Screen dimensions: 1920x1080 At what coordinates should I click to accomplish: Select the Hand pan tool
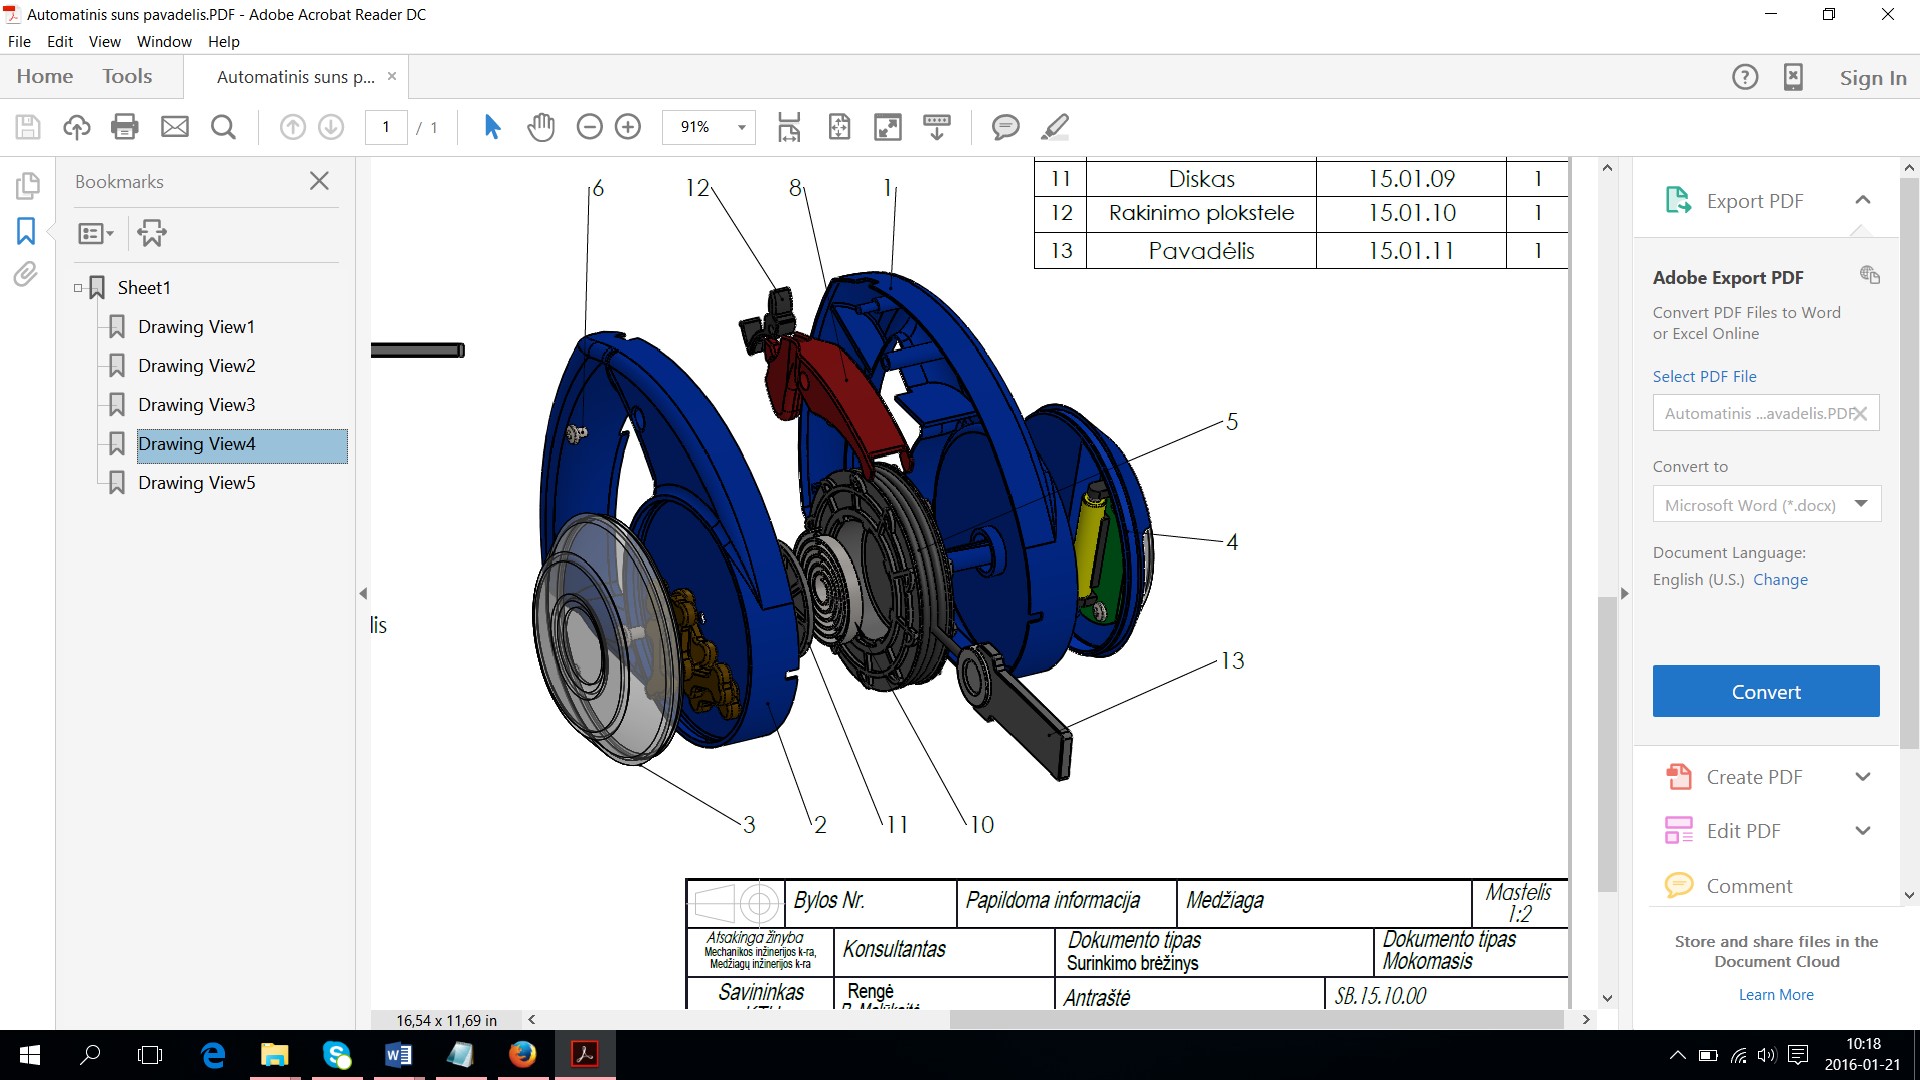pos(541,127)
